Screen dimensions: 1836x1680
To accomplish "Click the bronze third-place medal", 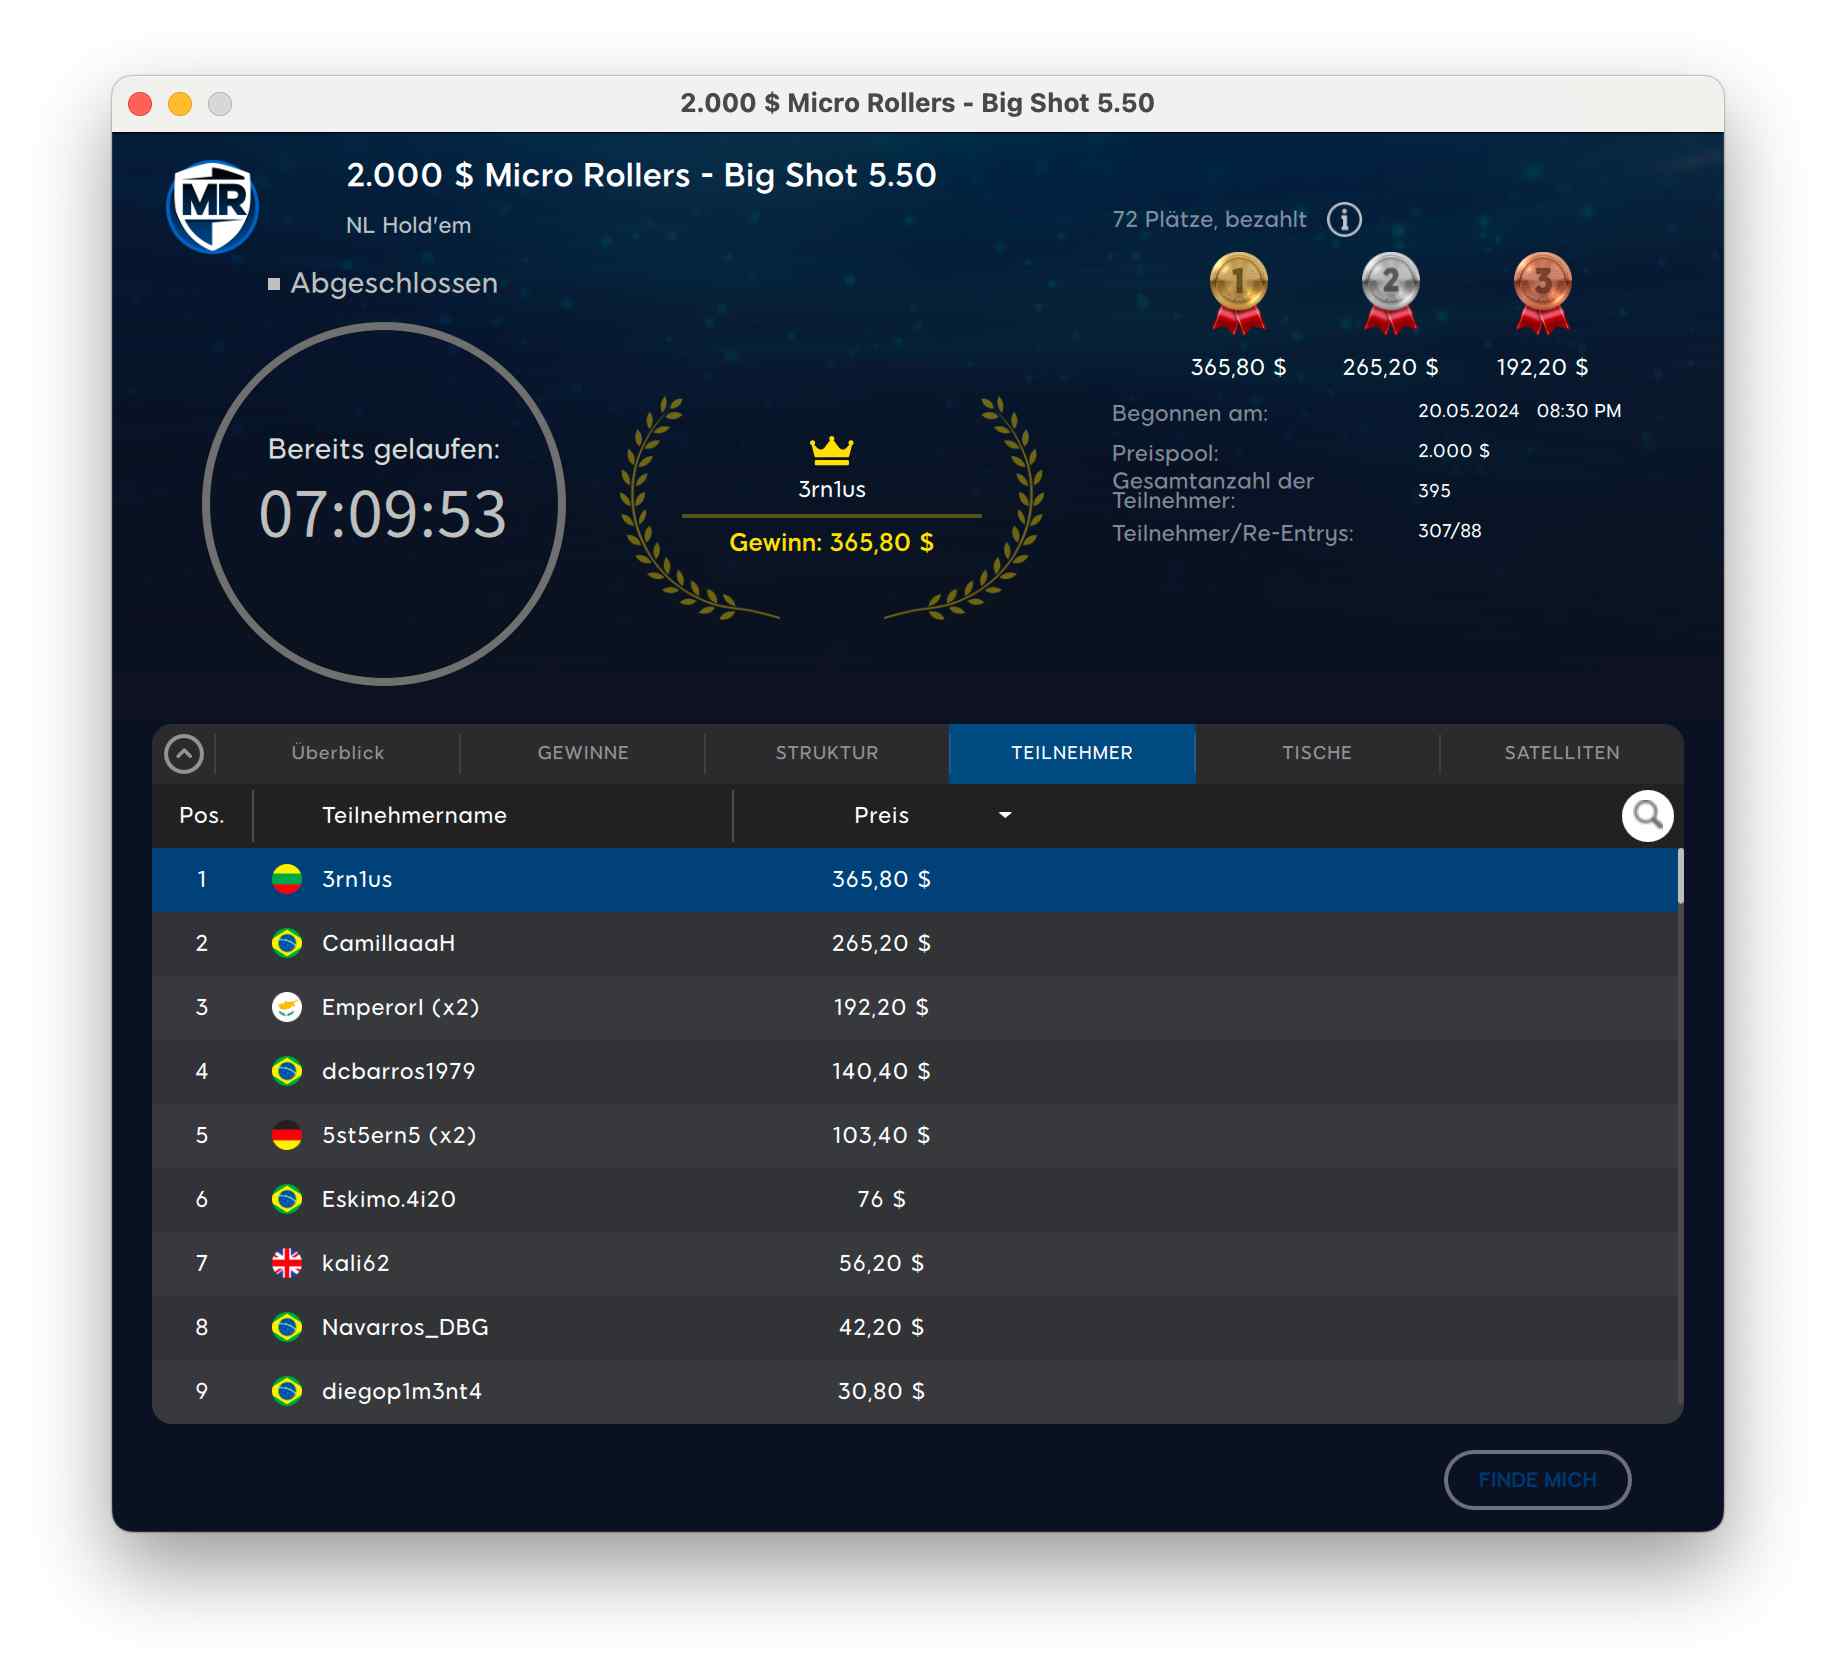I will click(1542, 291).
